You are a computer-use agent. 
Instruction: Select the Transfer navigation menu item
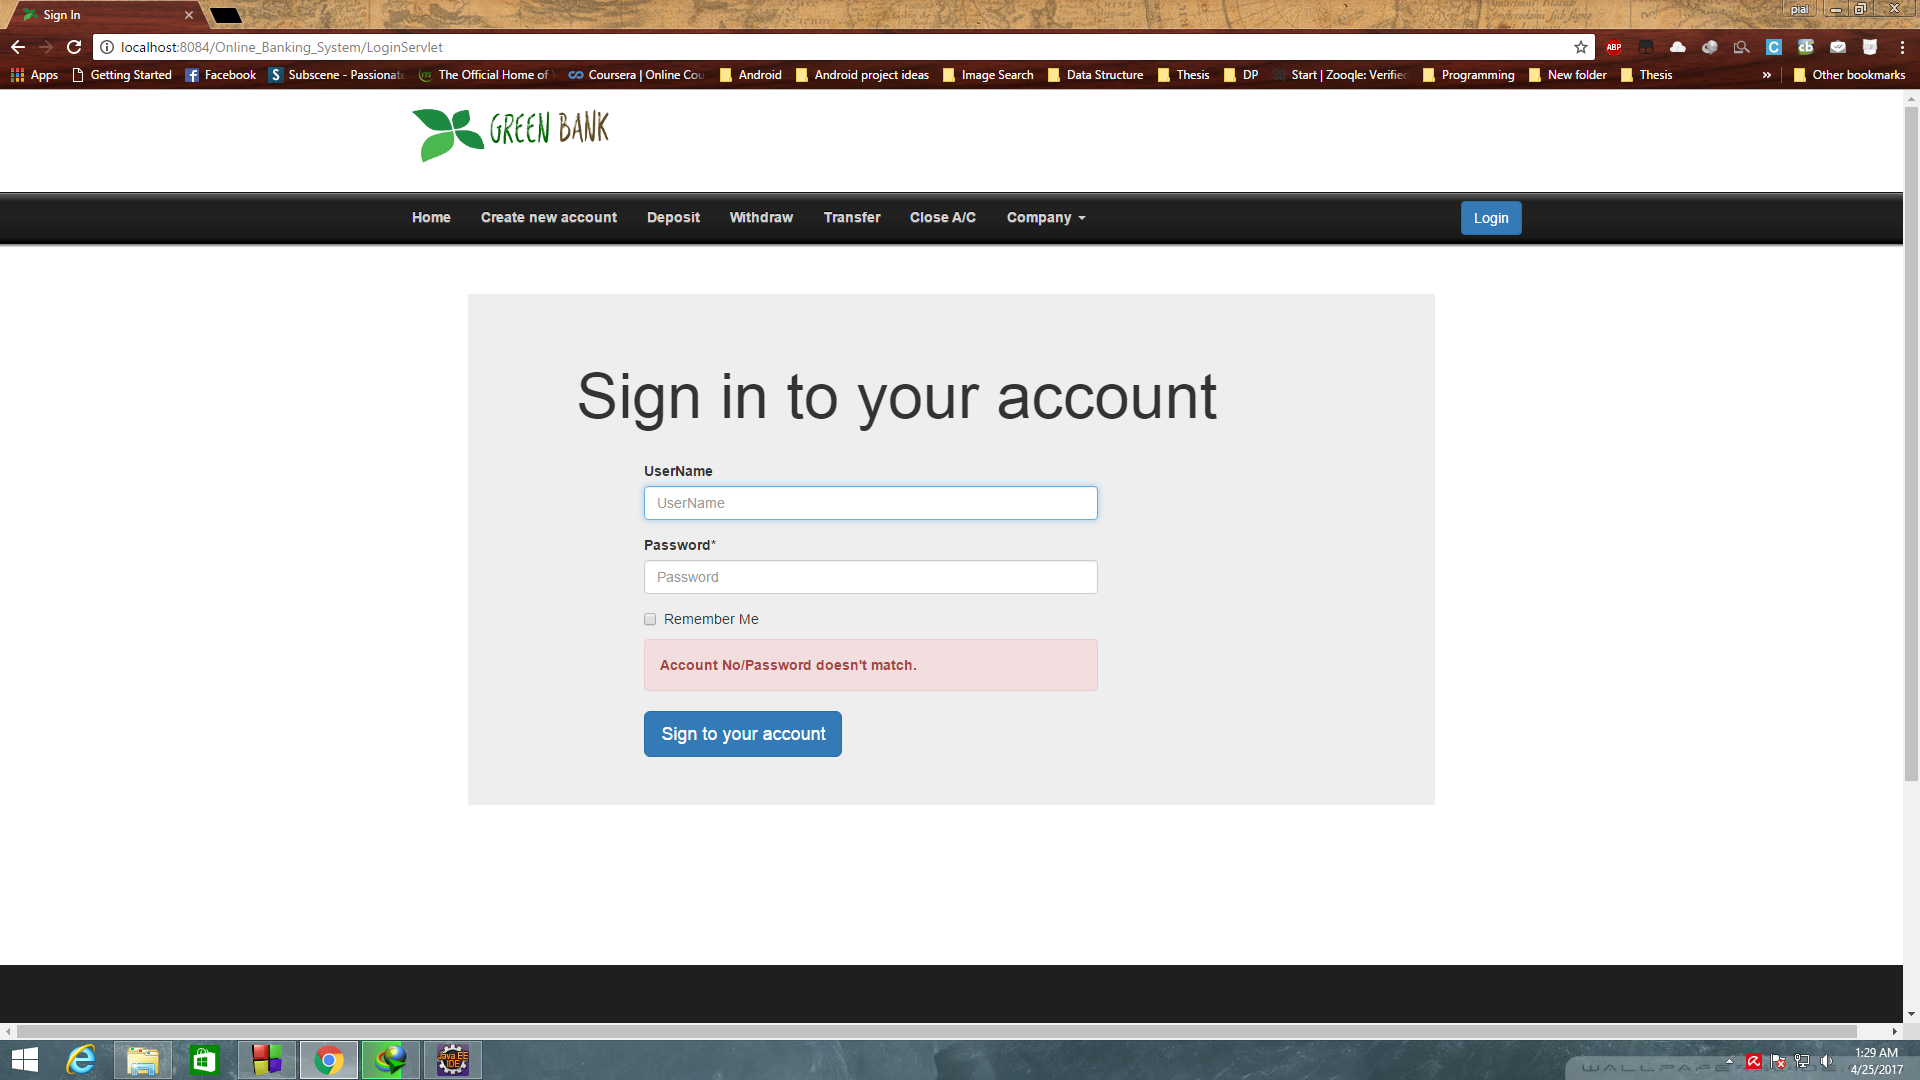pos(851,216)
